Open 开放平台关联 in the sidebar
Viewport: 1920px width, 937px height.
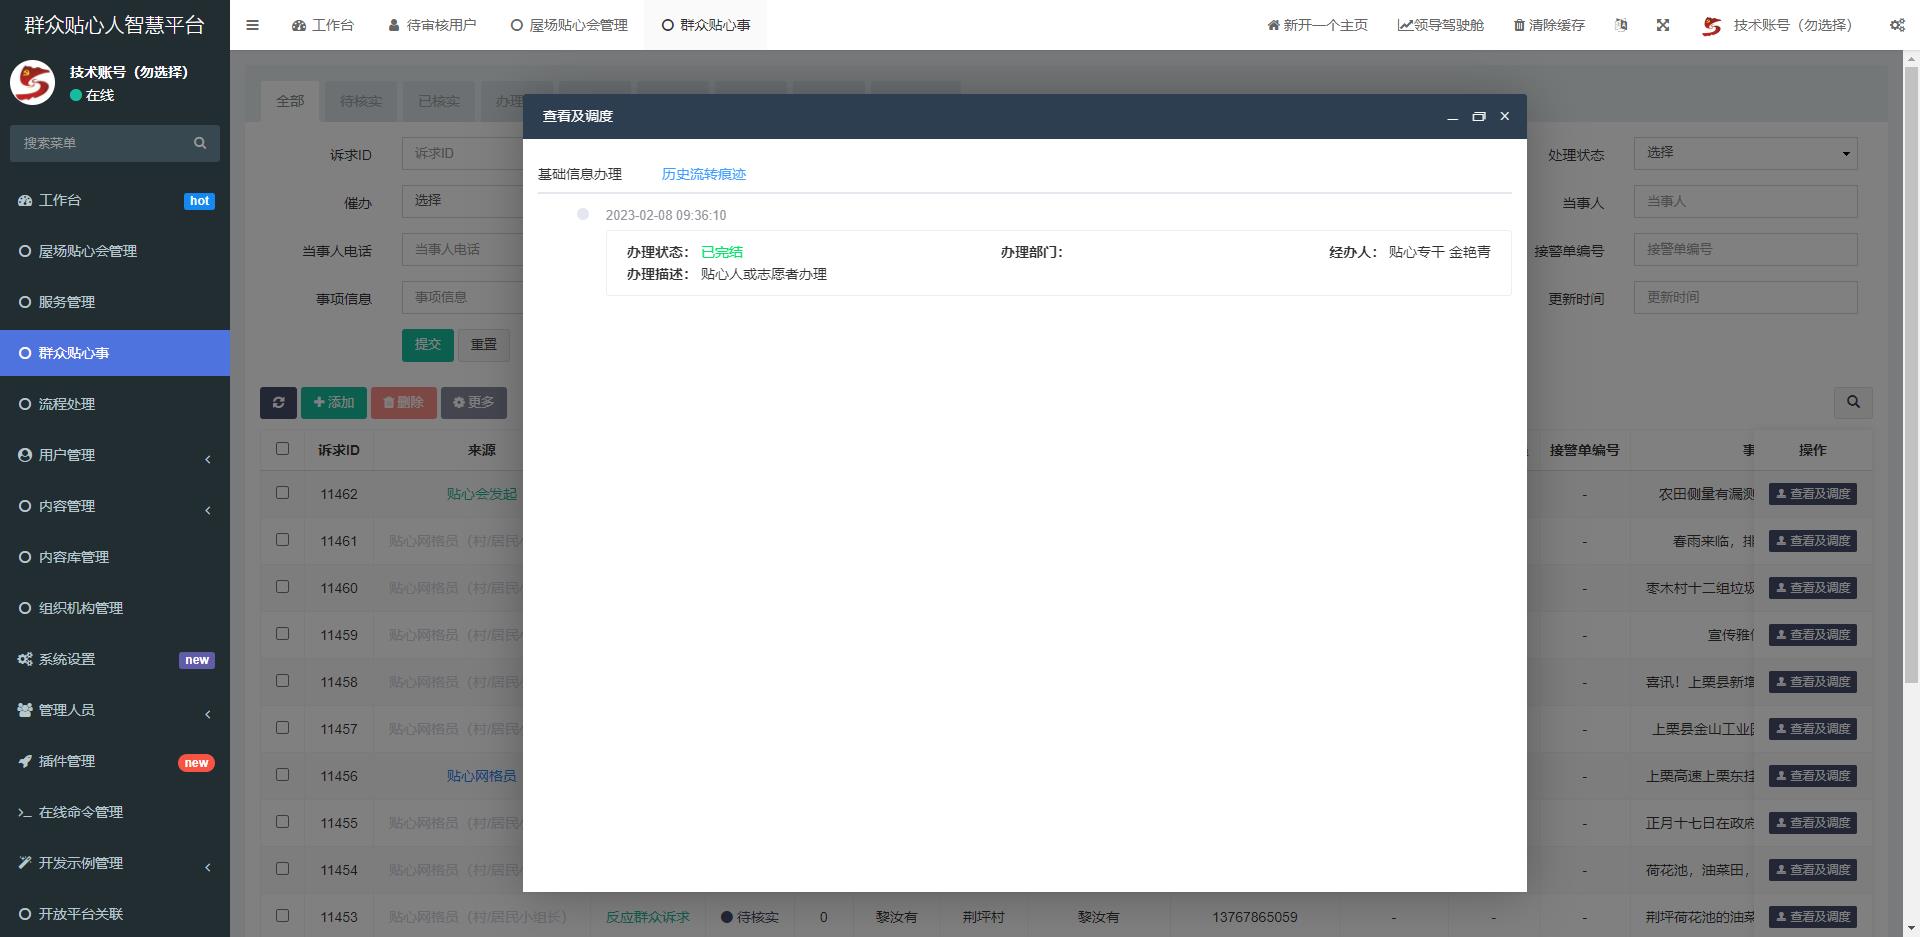[115, 914]
